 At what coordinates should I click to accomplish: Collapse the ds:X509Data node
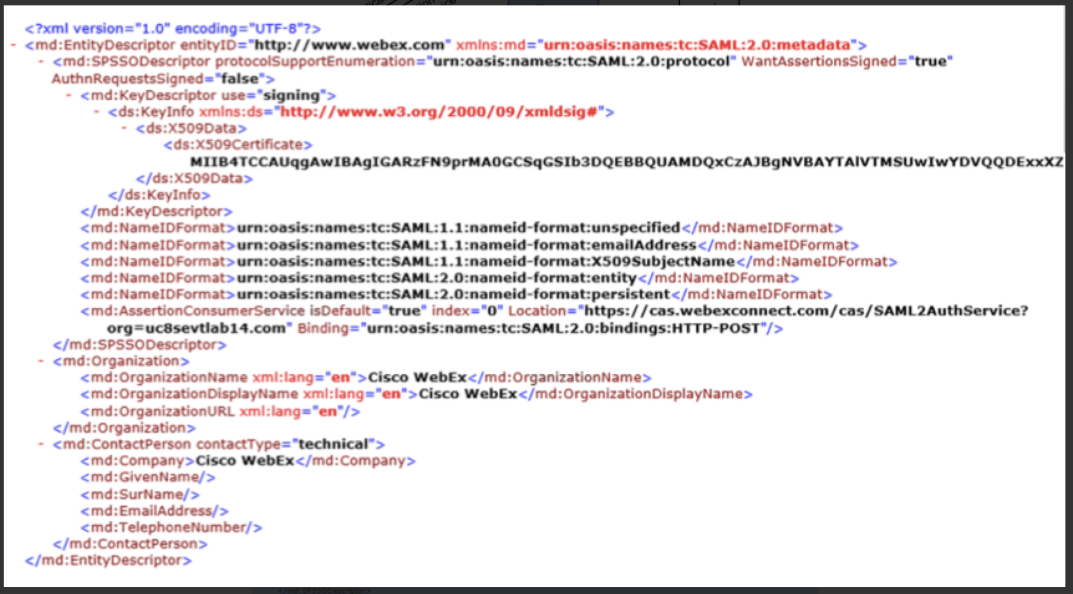[124, 128]
